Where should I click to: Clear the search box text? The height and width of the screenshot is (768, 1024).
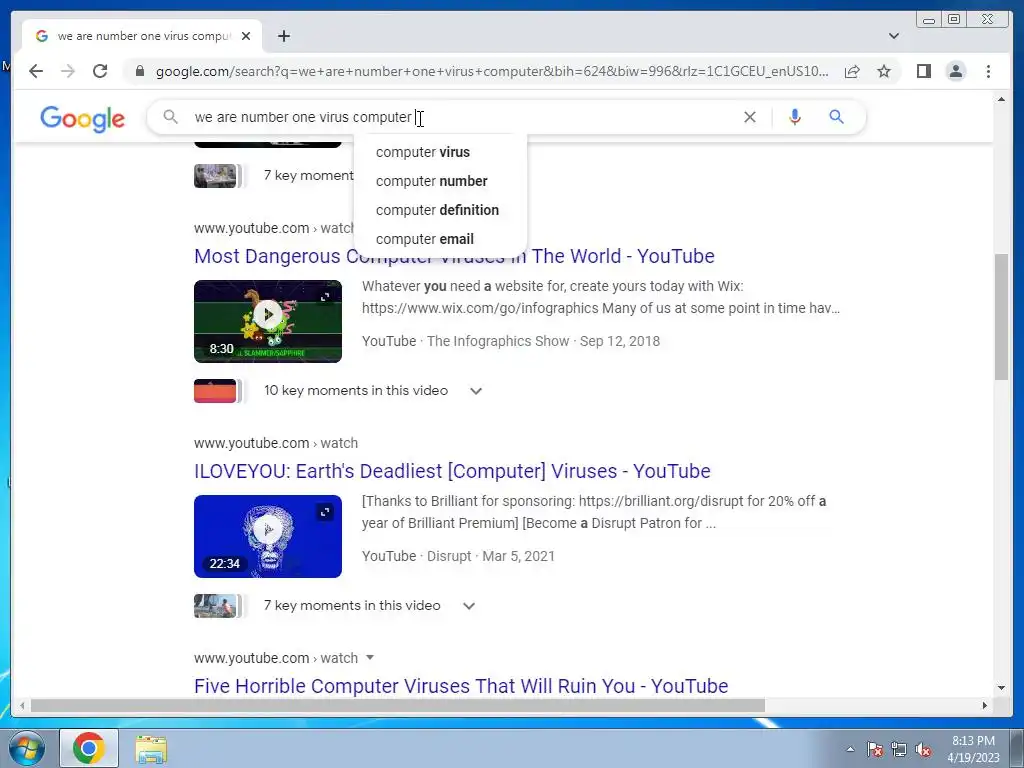pyautogui.click(x=750, y=117)
